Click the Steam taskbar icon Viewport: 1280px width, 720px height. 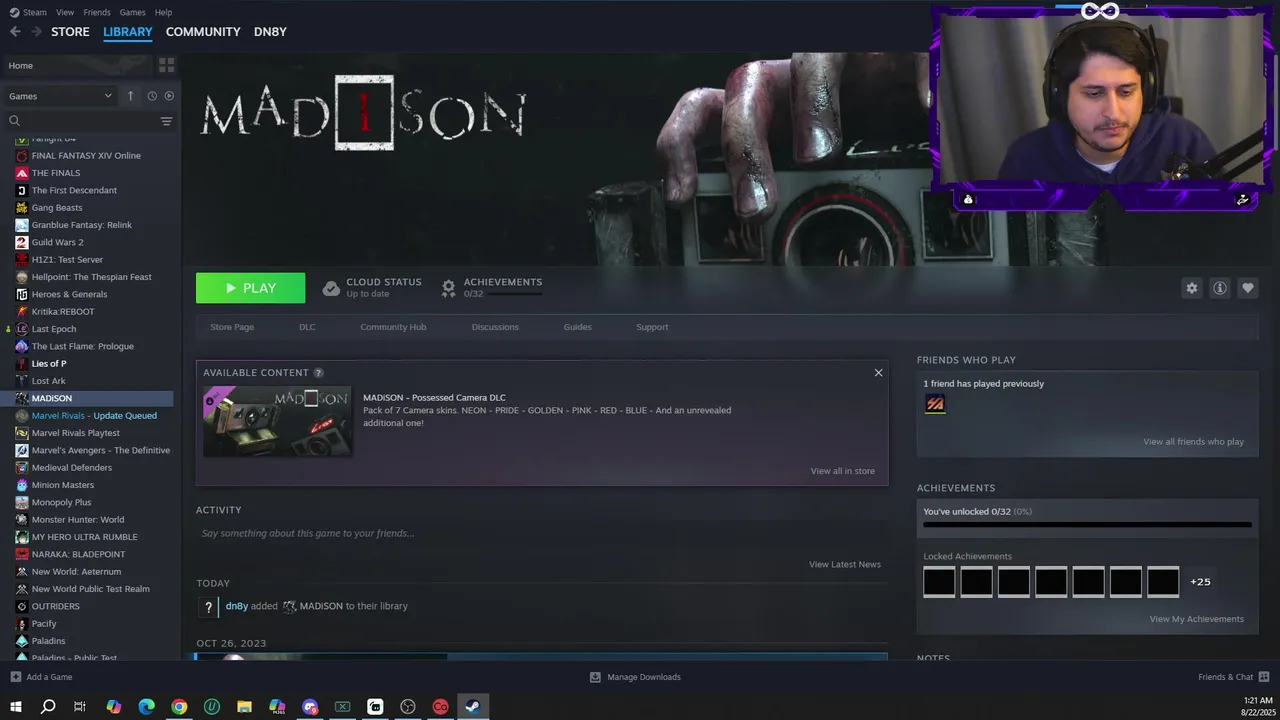point(473,707)
